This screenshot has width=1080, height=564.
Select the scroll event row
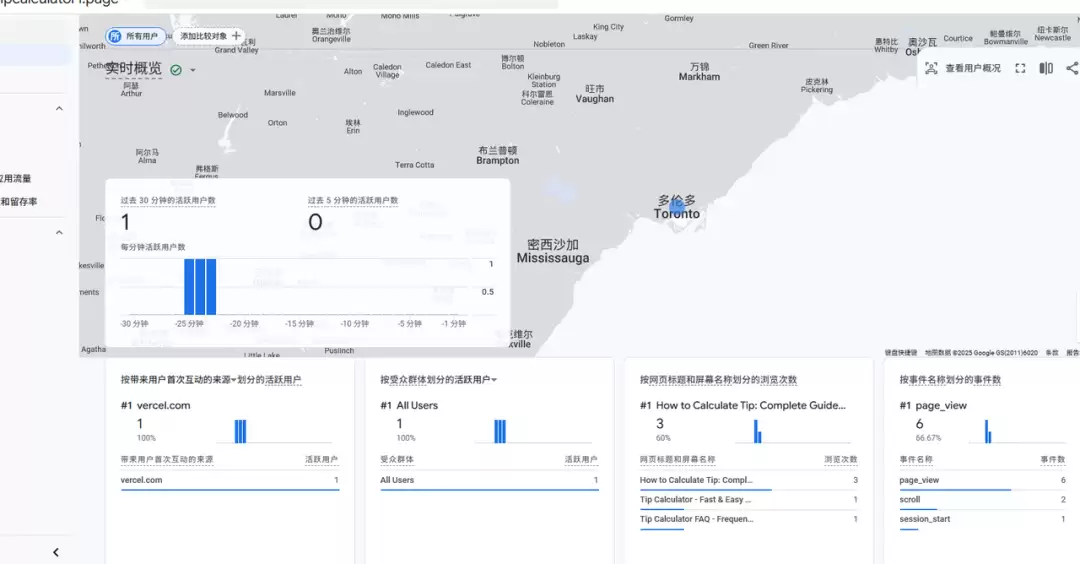click(982, 500)
